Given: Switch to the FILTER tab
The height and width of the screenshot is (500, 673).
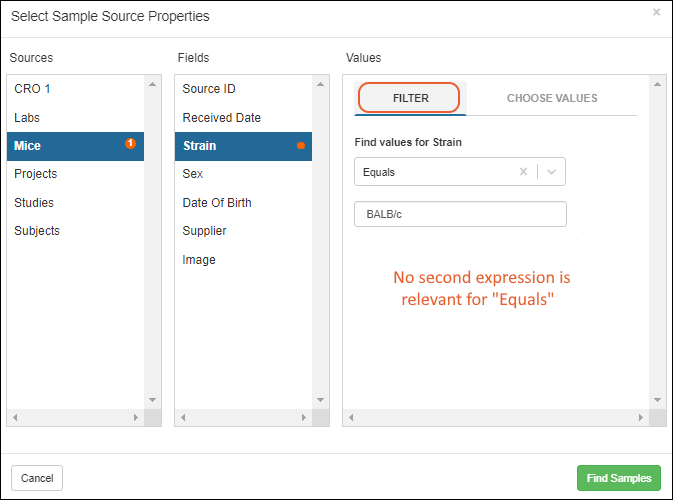Looking at the screenshot, I should coord(410,98).
